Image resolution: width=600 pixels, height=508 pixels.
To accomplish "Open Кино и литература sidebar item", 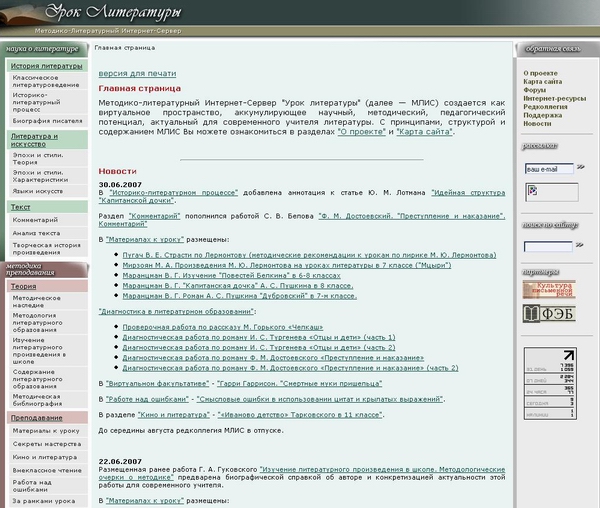I will coord(44,457).
